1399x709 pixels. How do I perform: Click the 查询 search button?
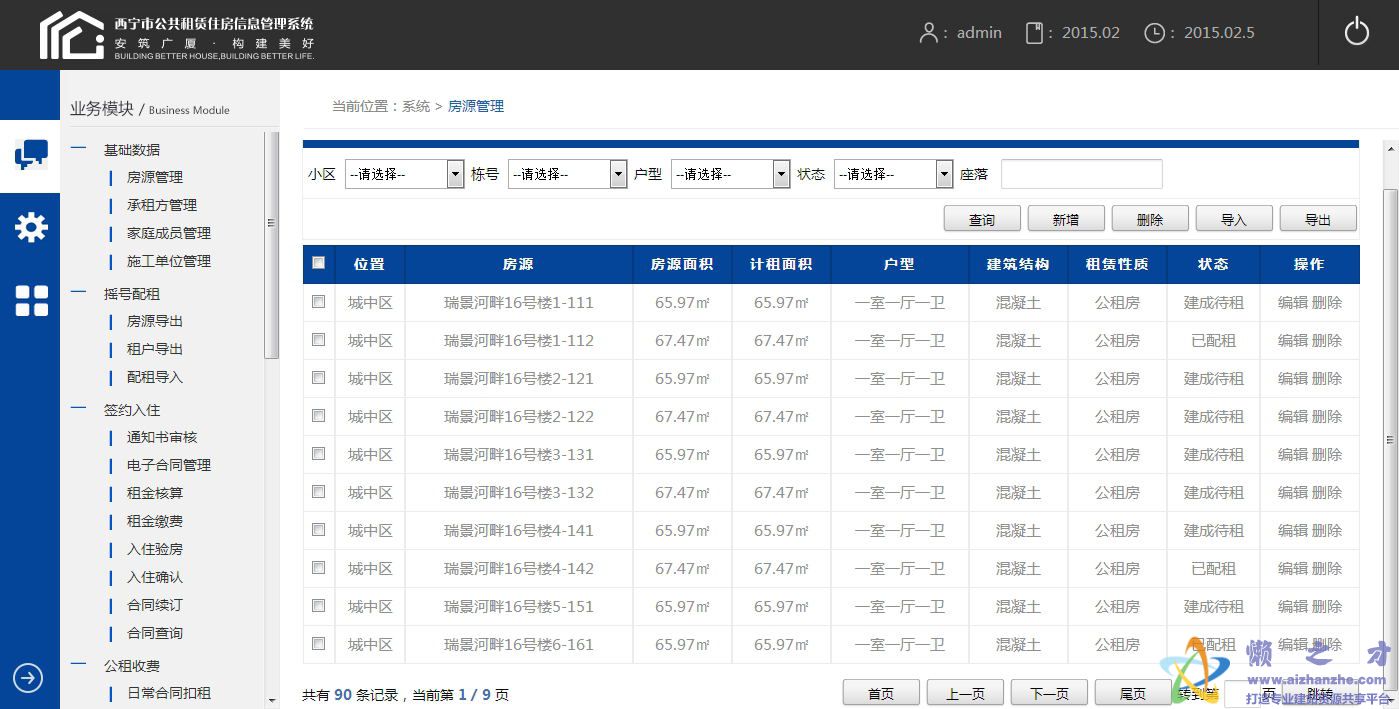[981, 219]
